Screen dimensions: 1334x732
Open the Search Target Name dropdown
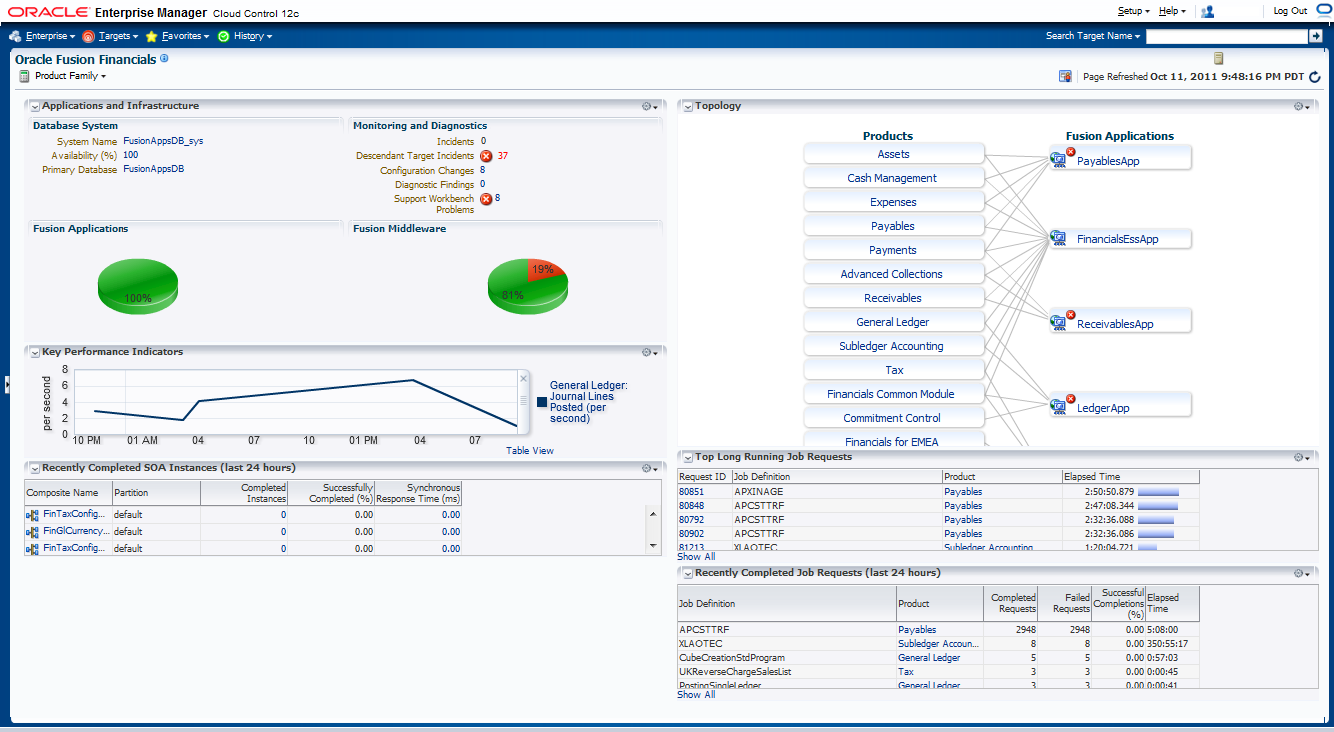(x=1093, y=36)
